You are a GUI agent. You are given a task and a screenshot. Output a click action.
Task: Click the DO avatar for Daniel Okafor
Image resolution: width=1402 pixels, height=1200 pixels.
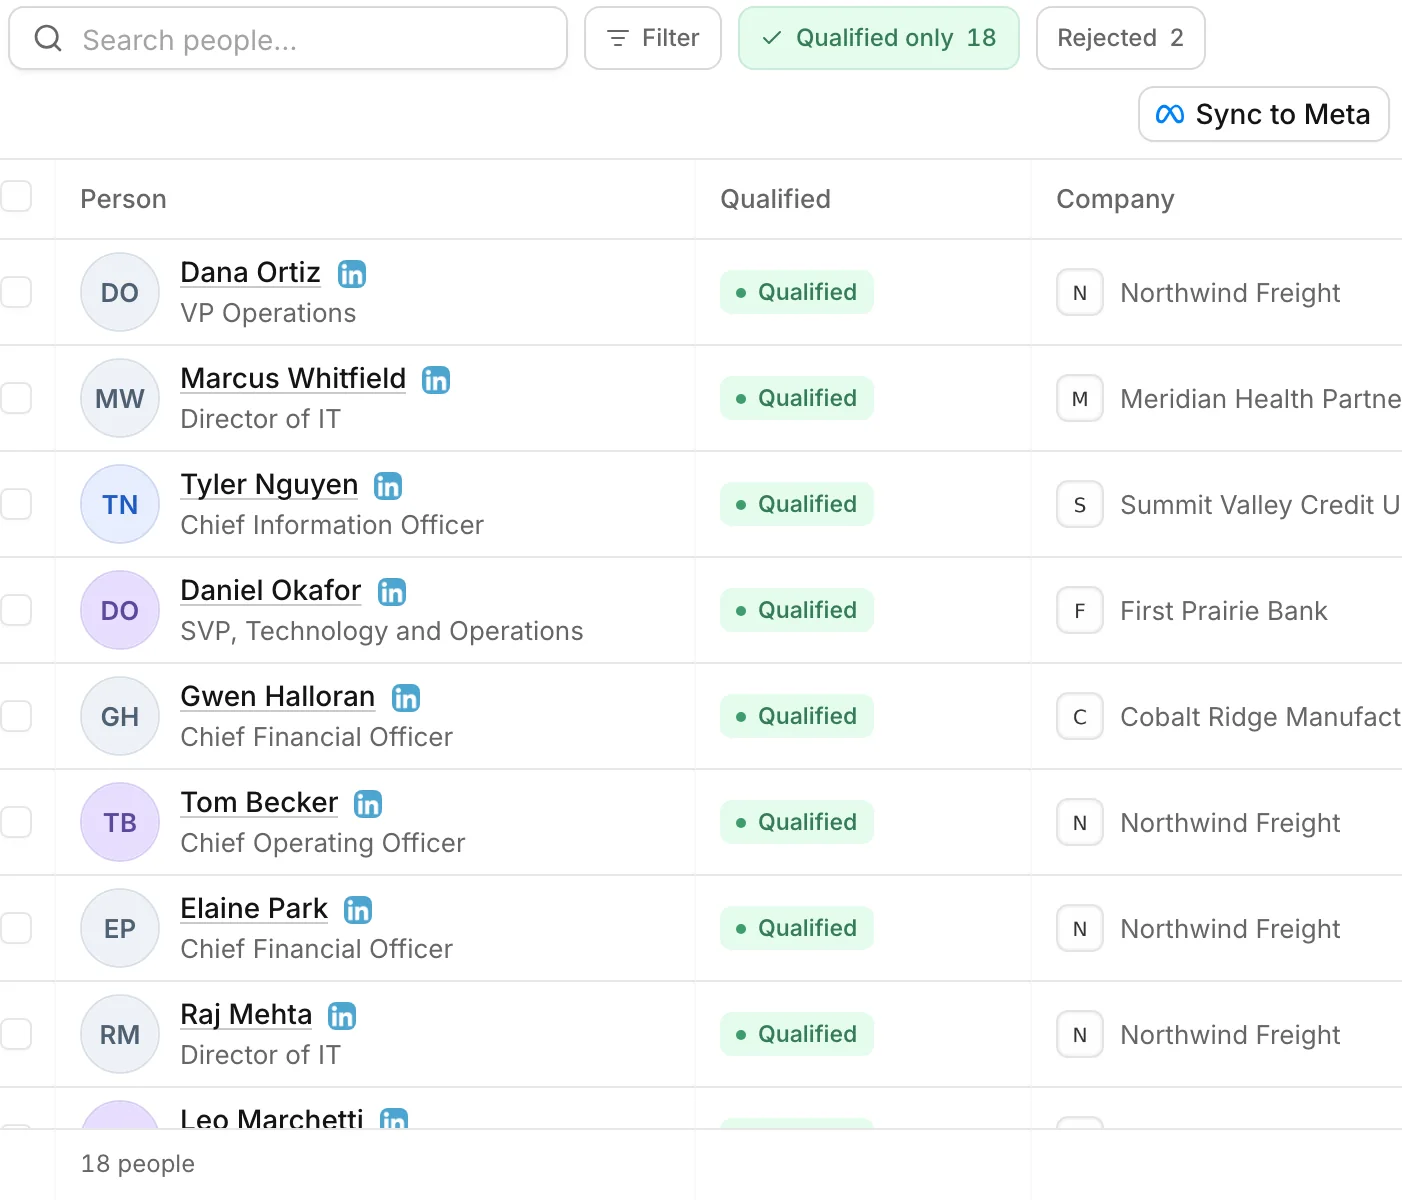tap(120, 610)
